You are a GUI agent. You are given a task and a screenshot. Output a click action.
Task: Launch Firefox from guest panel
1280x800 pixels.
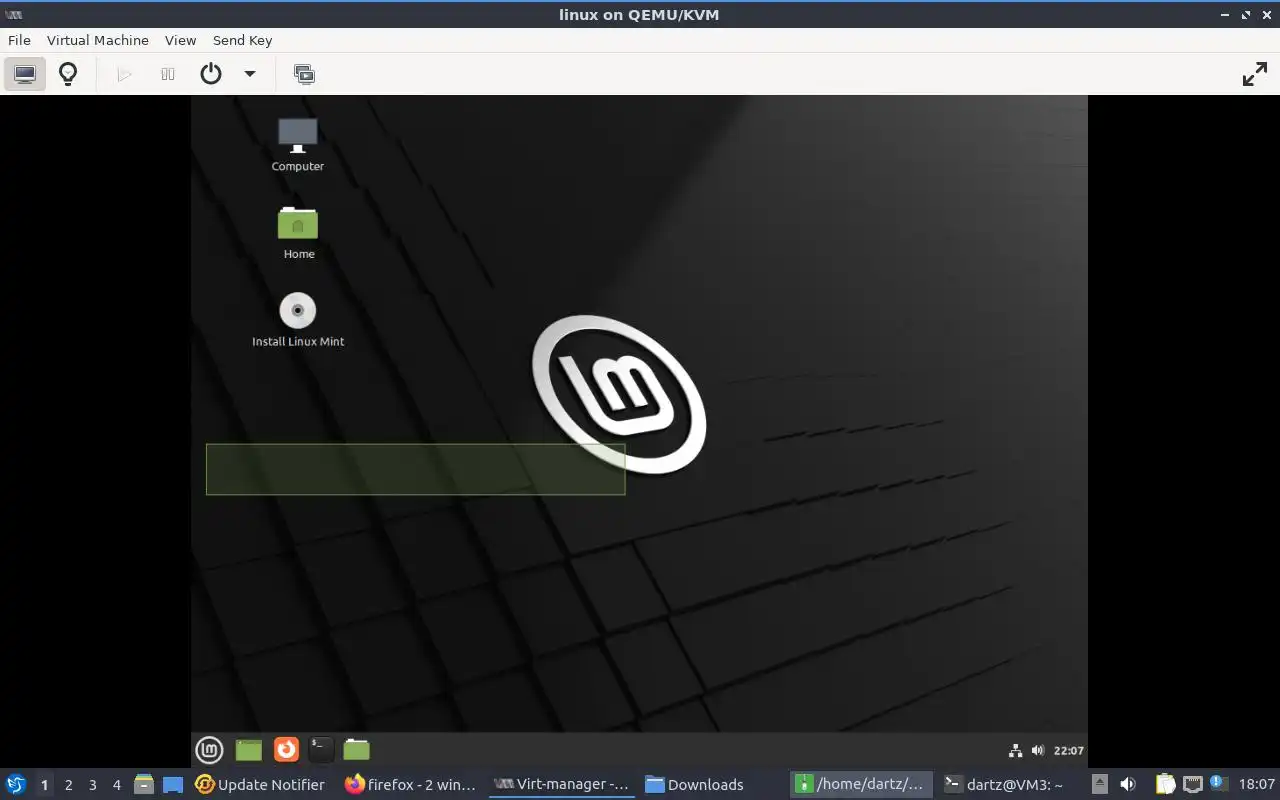click(x=286, y=749)
